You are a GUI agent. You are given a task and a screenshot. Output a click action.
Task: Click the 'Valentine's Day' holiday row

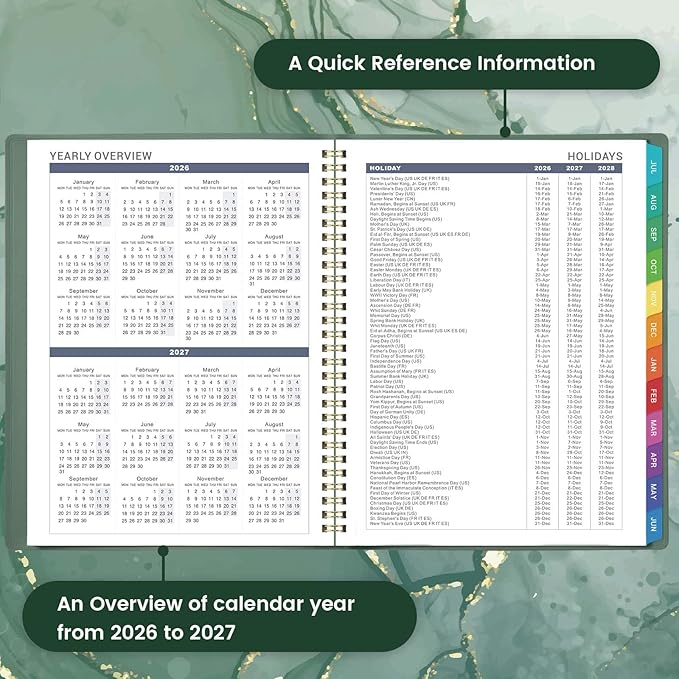click(494, 189)
